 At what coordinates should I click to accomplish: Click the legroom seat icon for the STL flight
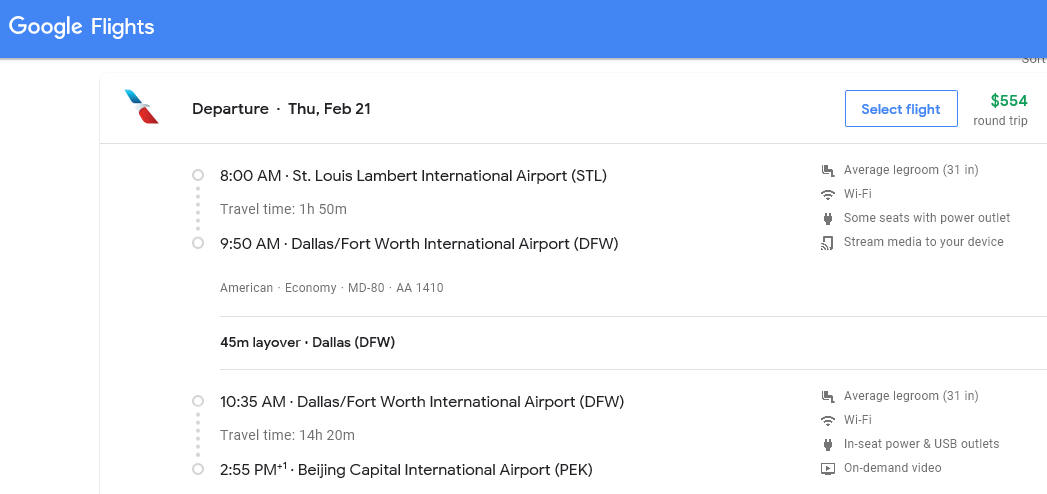click(828, 170)
